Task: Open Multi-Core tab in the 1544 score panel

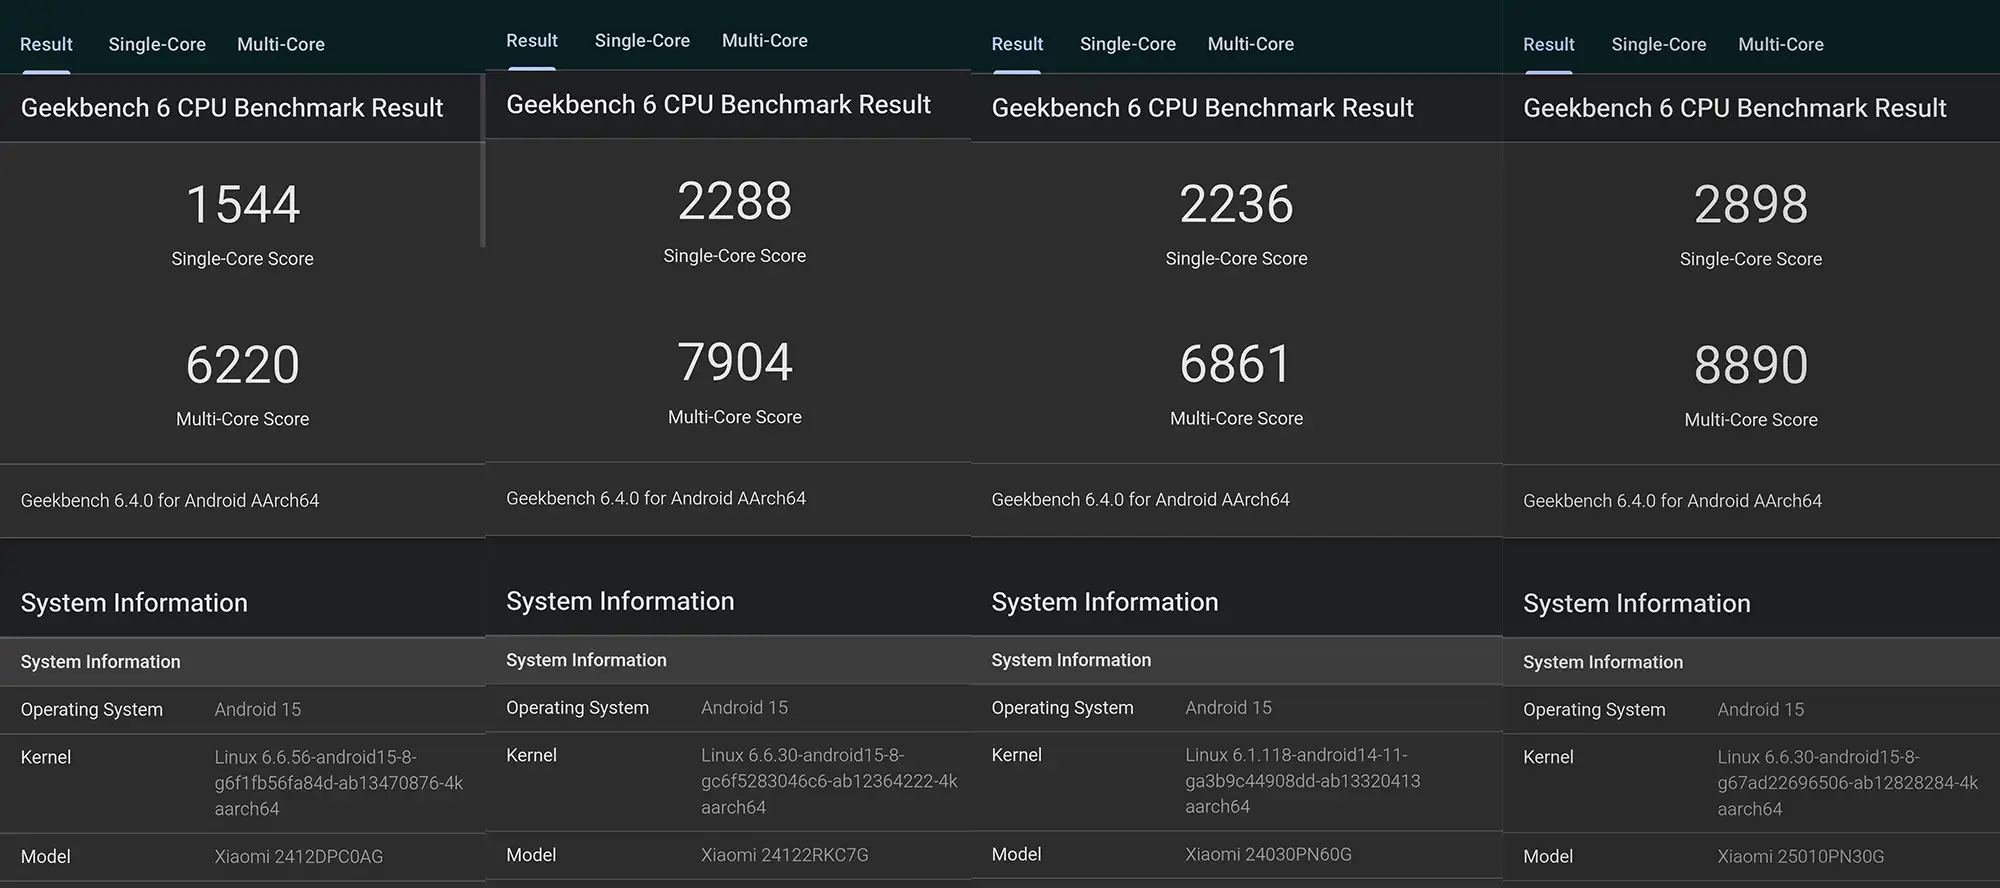Action: point(280,44)
